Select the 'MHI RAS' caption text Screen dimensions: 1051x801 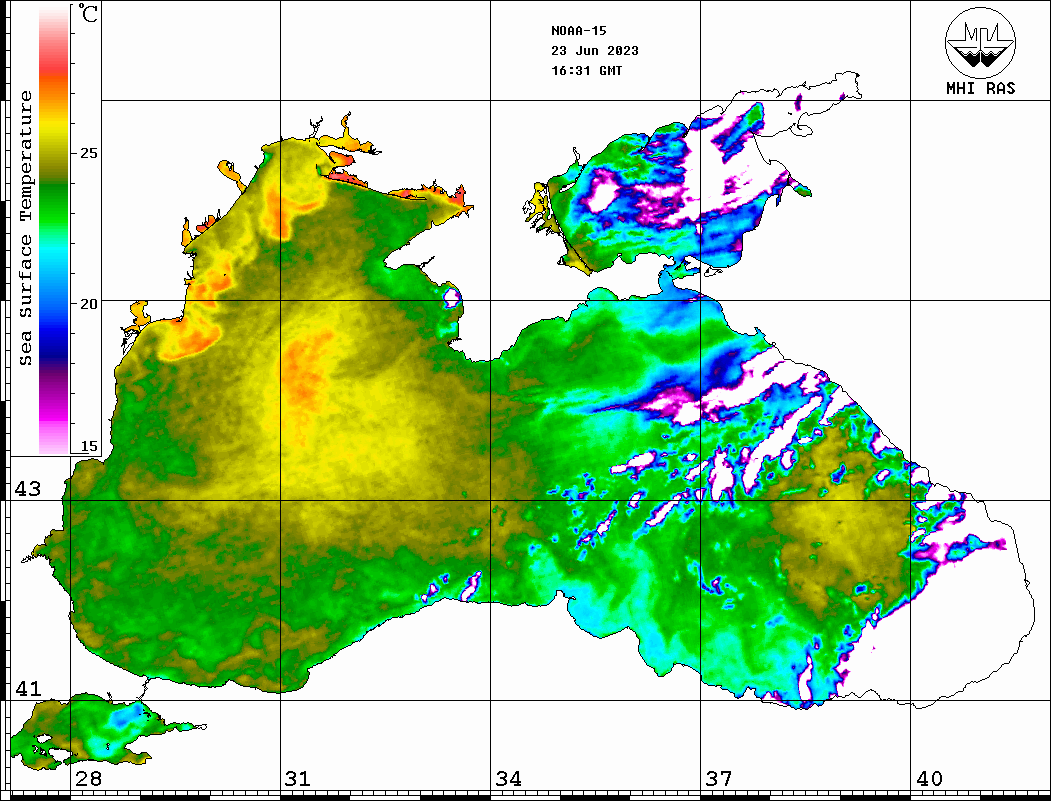981,88
